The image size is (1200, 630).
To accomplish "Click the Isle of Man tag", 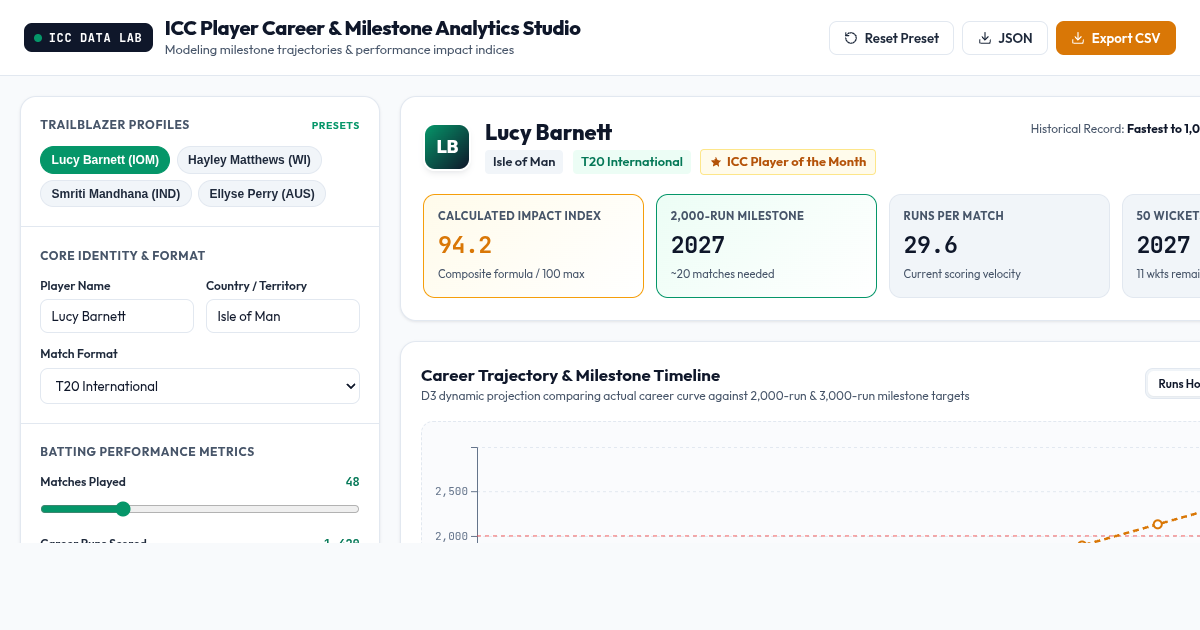I will tap(524, 162).
